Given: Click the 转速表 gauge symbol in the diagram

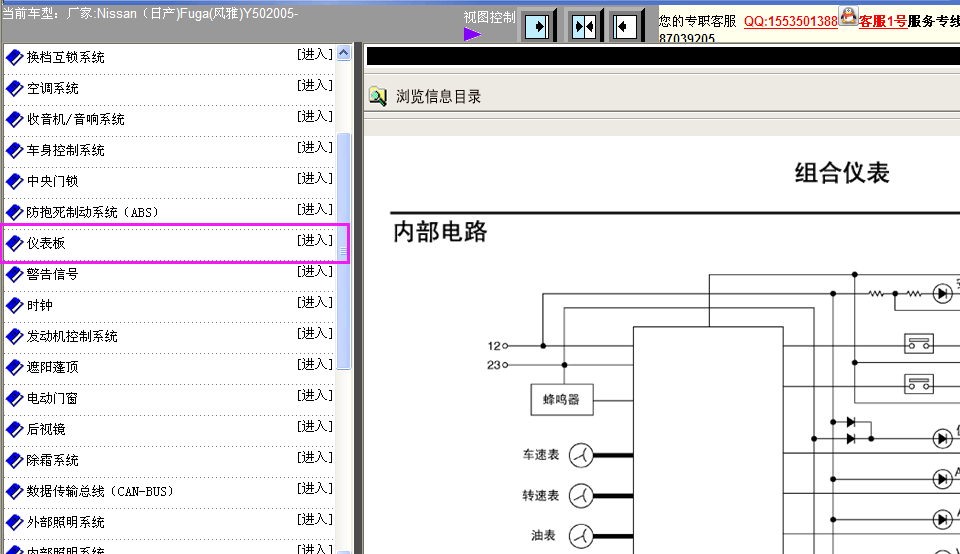Looking at the screenshot, I should [581, 496].
